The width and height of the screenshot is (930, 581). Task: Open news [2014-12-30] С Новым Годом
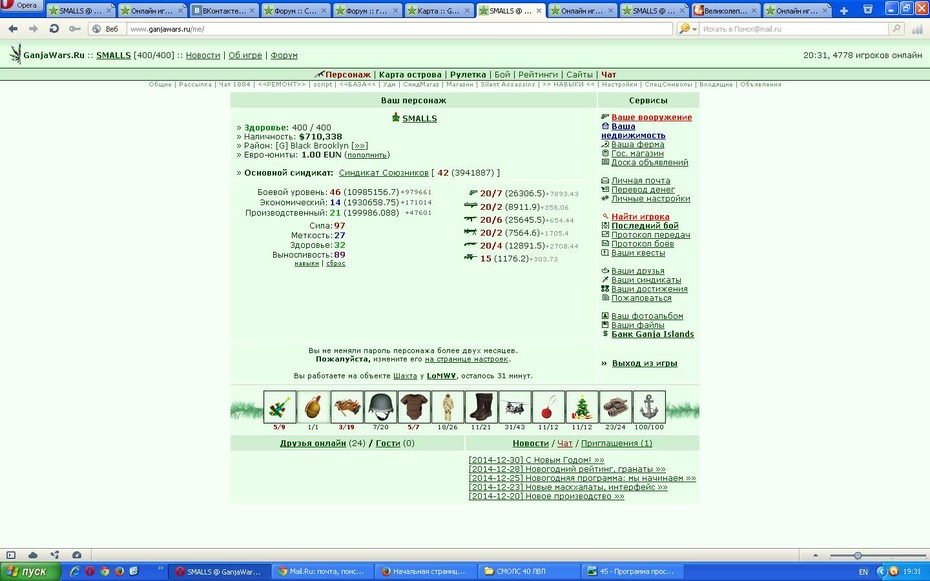[x=536, y=460]
